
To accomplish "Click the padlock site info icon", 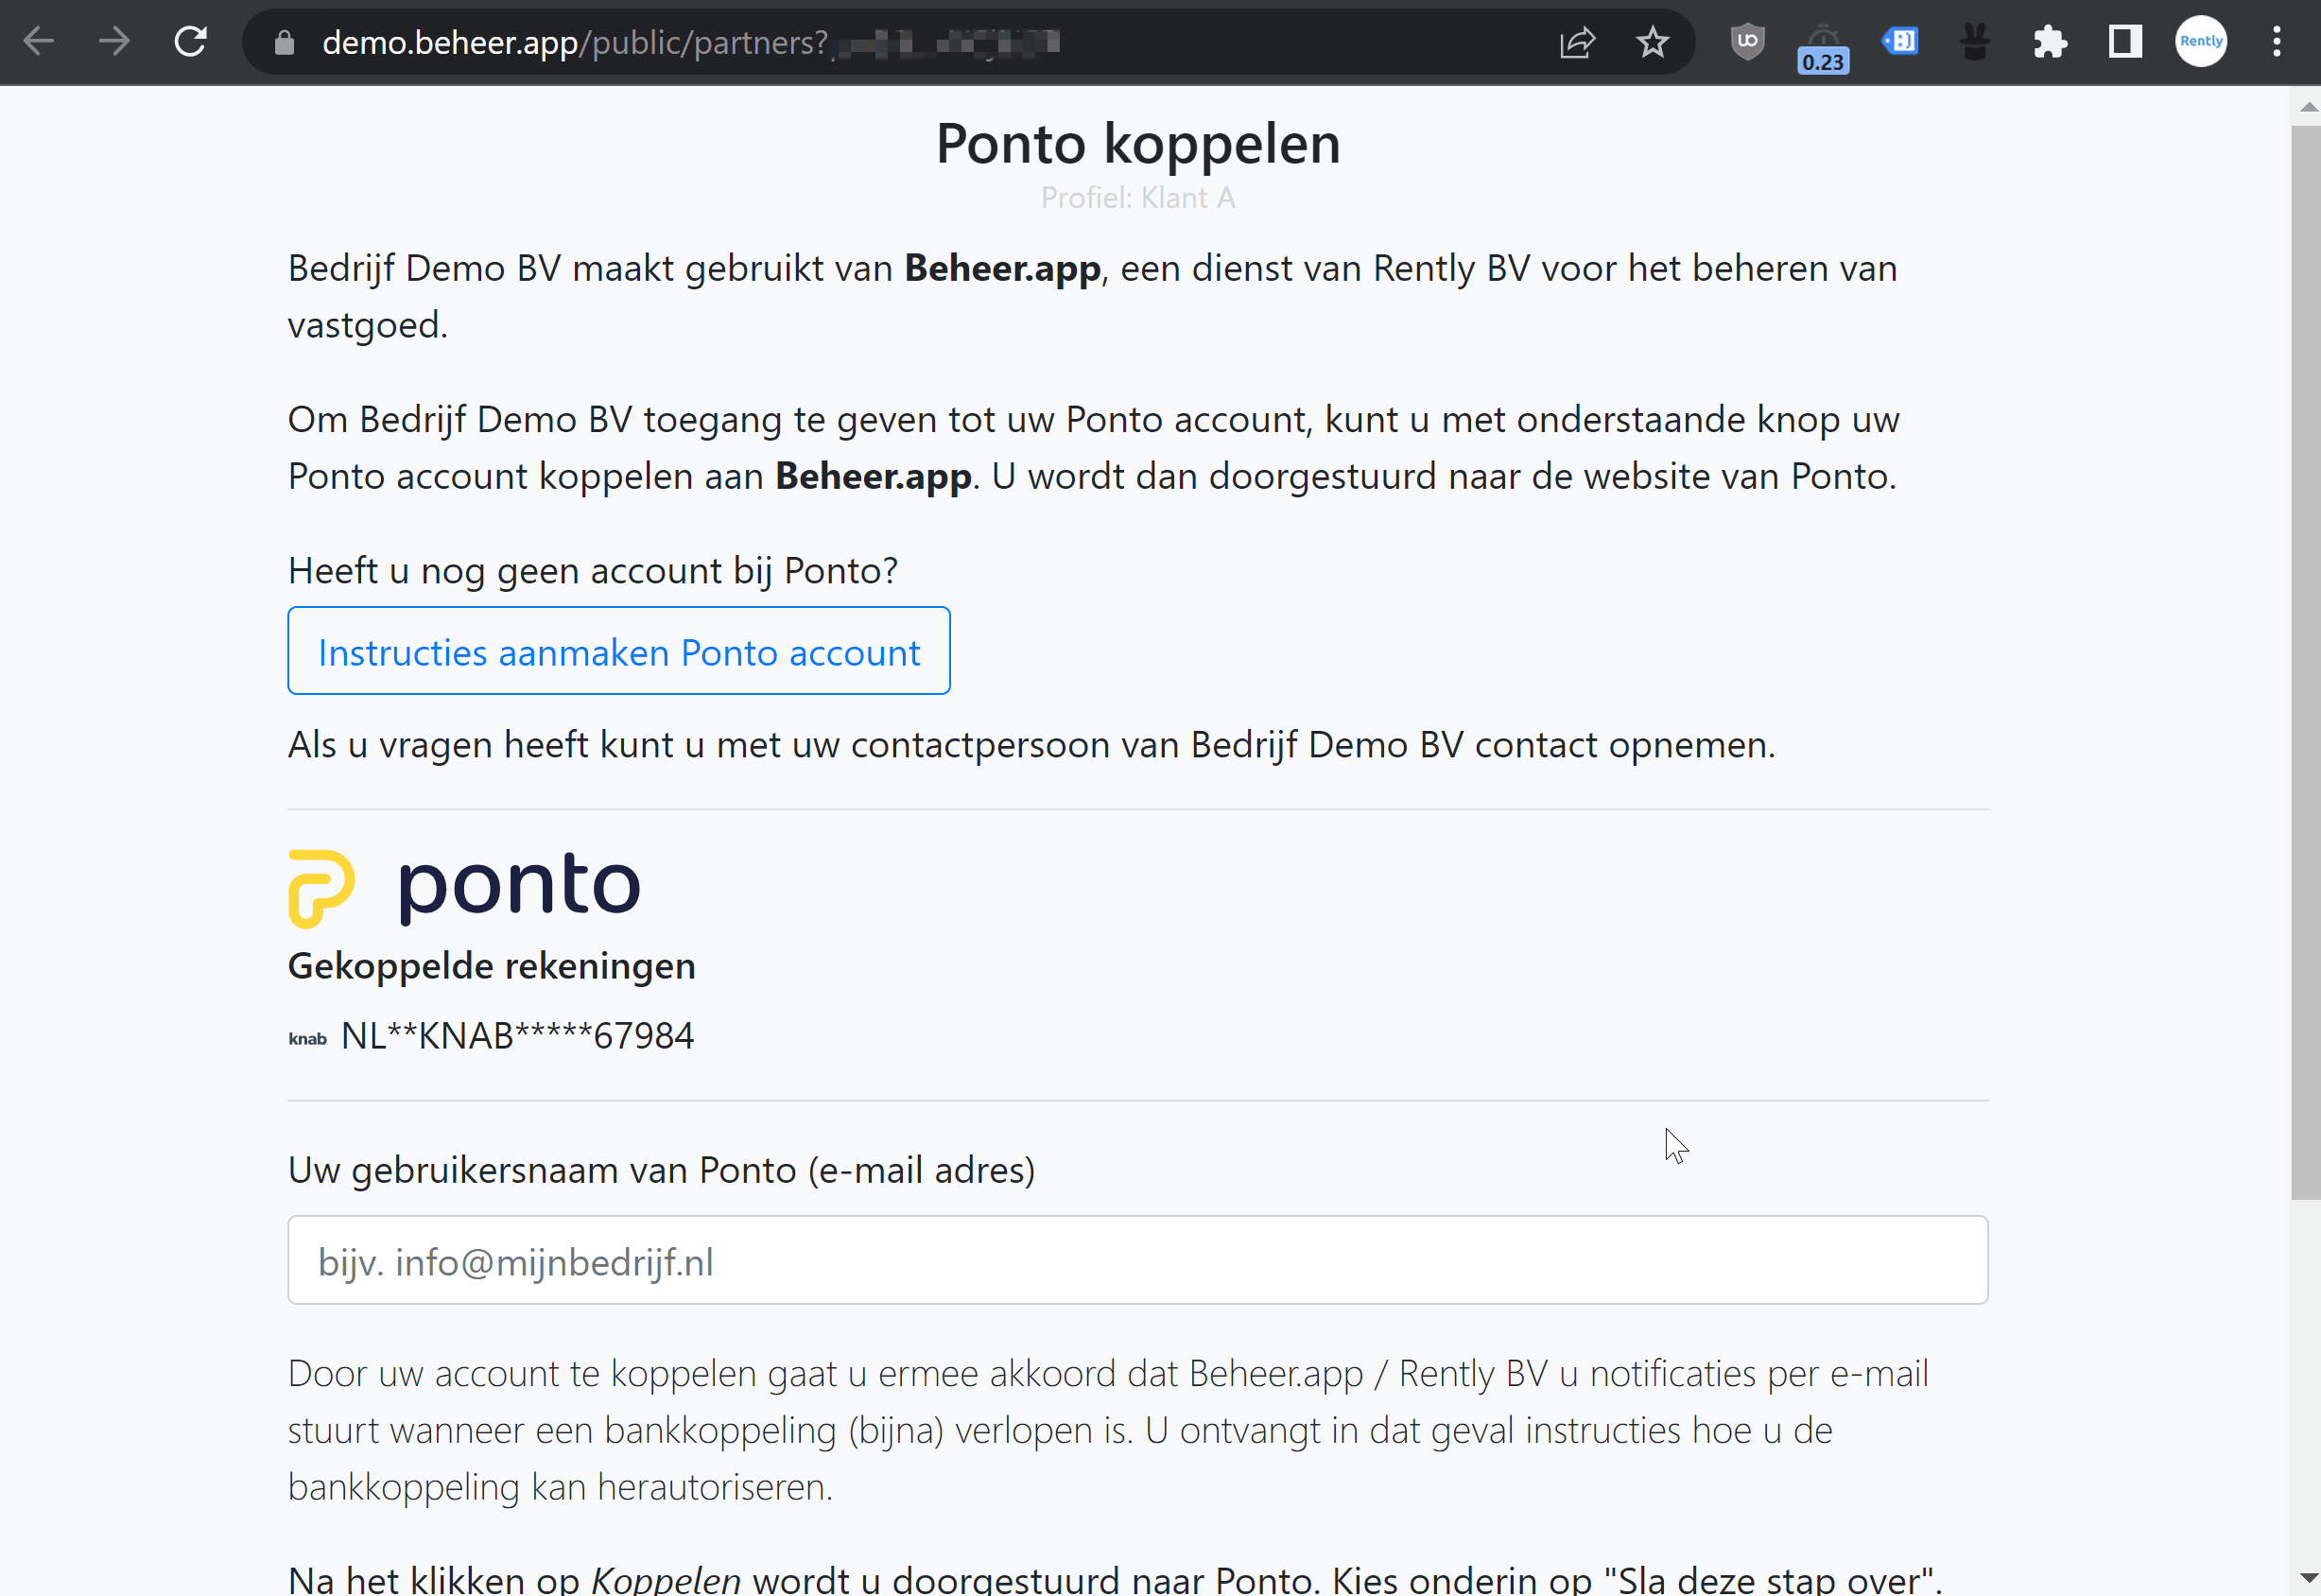I will [x=284, y=43].
